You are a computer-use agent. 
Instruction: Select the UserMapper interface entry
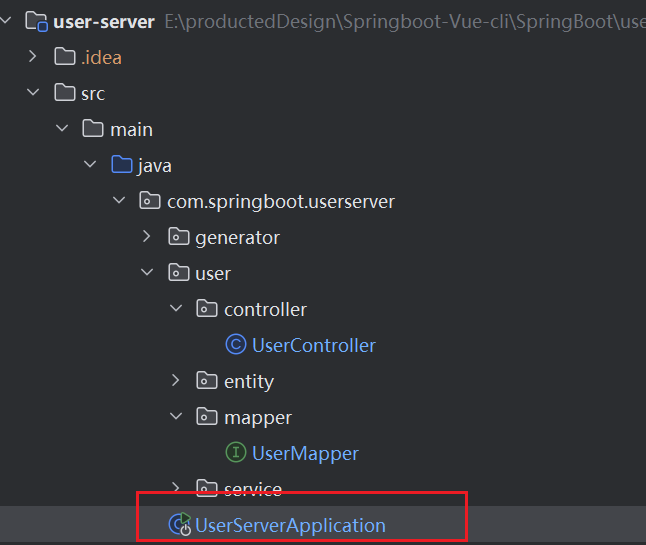[305, 453]
